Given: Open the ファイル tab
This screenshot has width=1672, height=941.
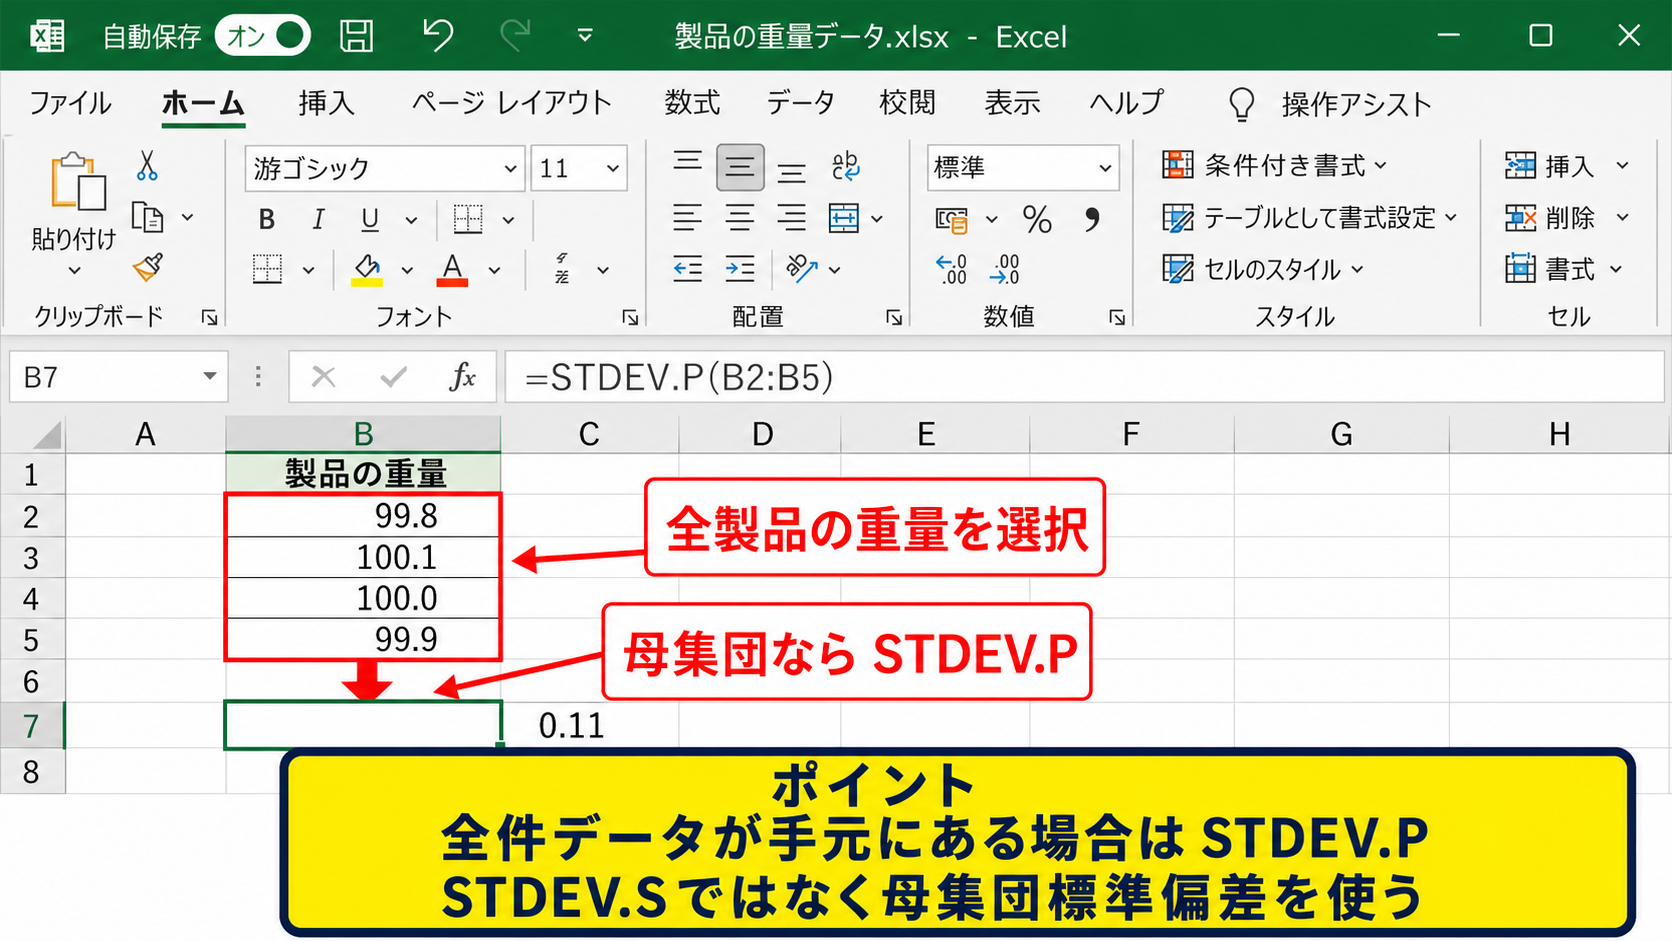Looking at the screenshot, I should [x=70, y=103].
